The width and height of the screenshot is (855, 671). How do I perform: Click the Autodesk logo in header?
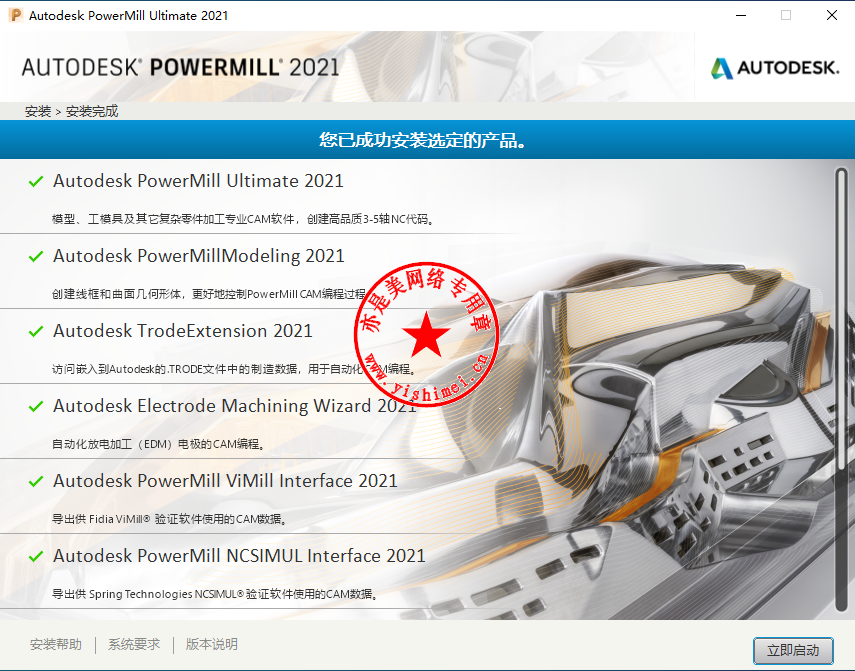[x=775, y=68]
